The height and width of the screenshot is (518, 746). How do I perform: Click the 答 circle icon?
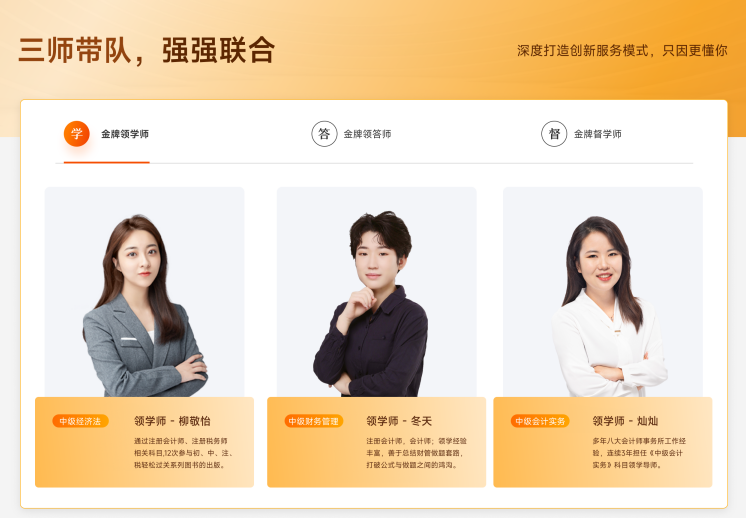pos(324,134)
